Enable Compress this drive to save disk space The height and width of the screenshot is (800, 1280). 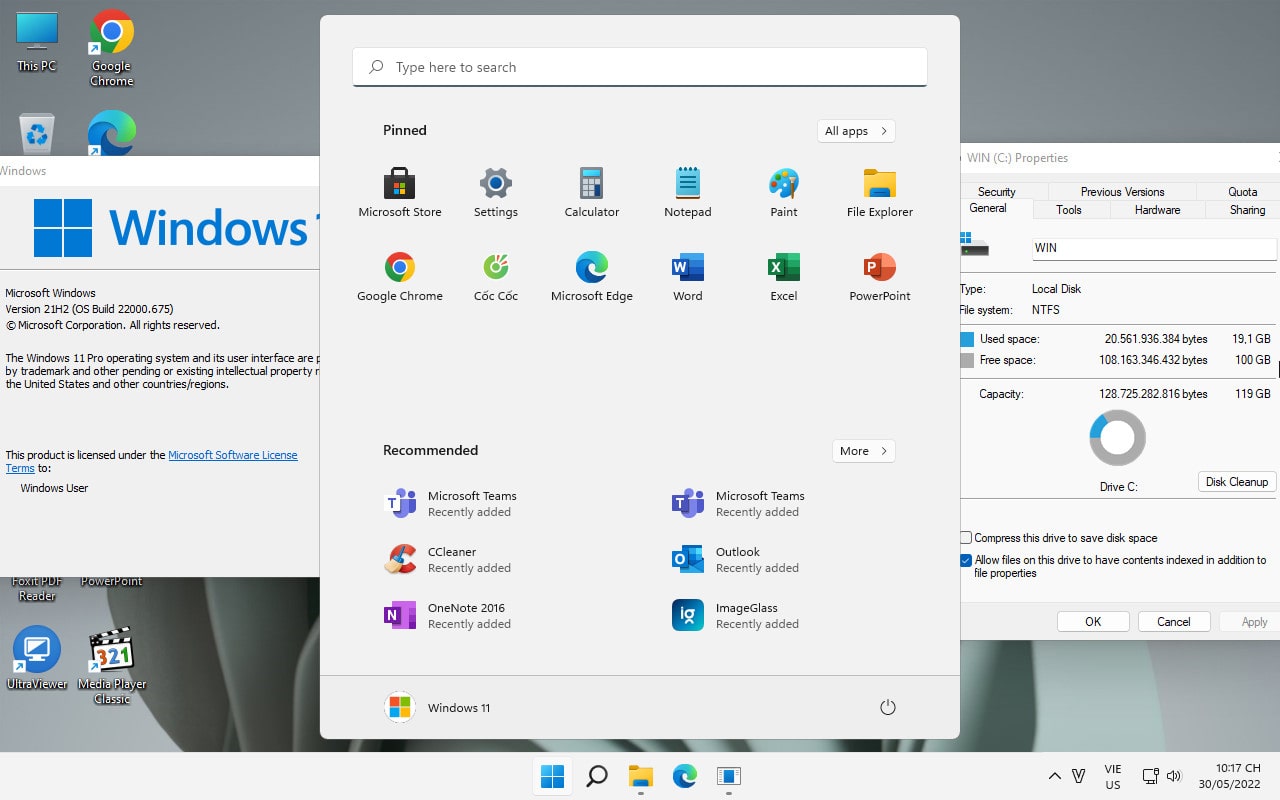pos(965,537)
